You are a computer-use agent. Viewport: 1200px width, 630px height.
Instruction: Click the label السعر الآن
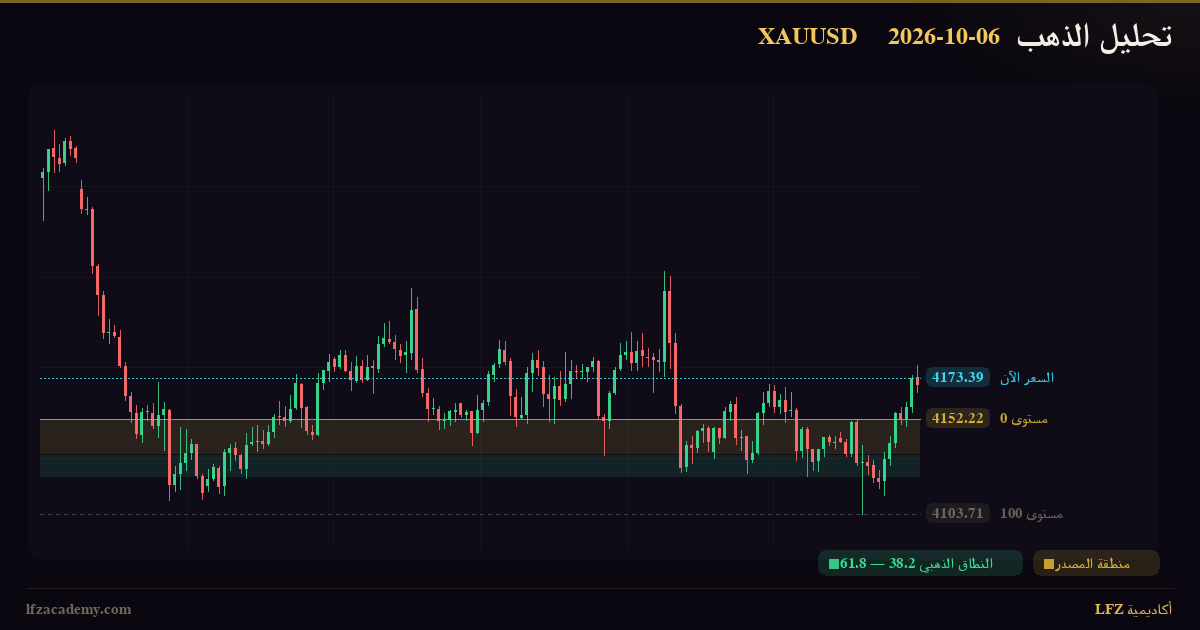click(1027, 378)
